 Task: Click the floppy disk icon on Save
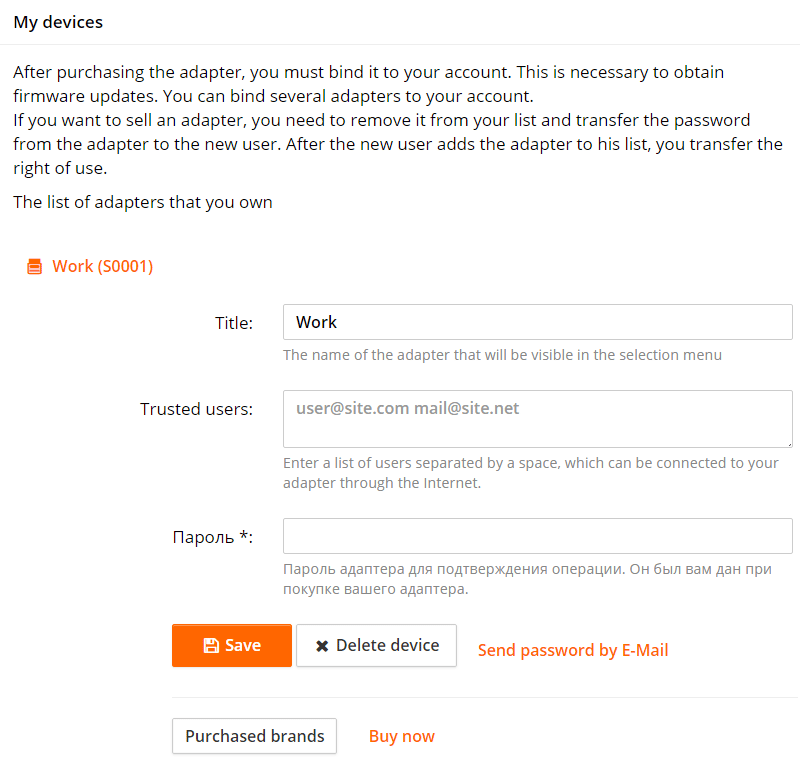coord(211,646)
